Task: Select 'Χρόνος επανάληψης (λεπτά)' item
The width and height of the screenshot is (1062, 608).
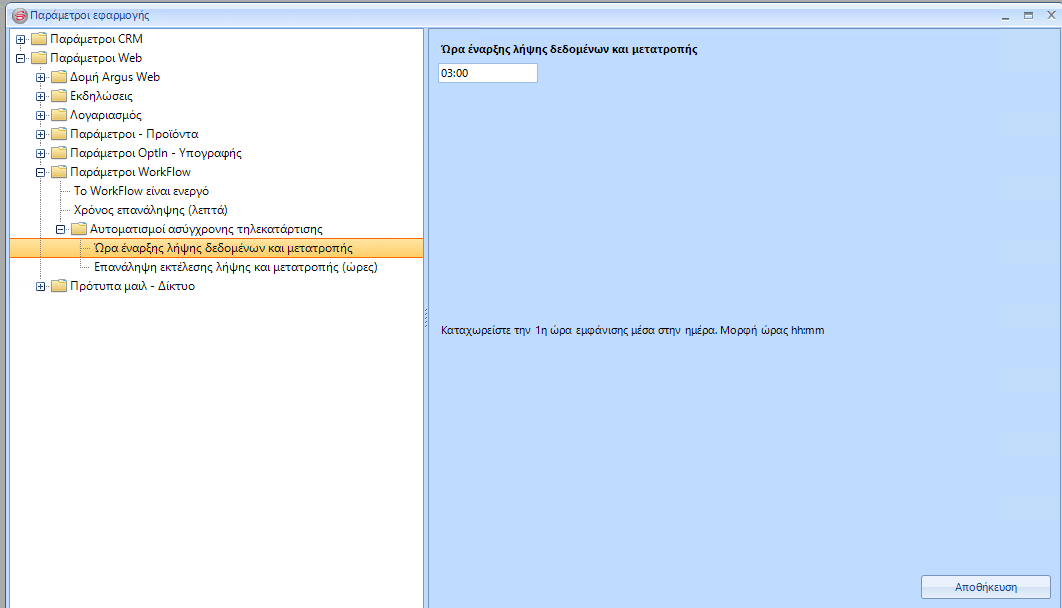Action: [x=151, y=210]
